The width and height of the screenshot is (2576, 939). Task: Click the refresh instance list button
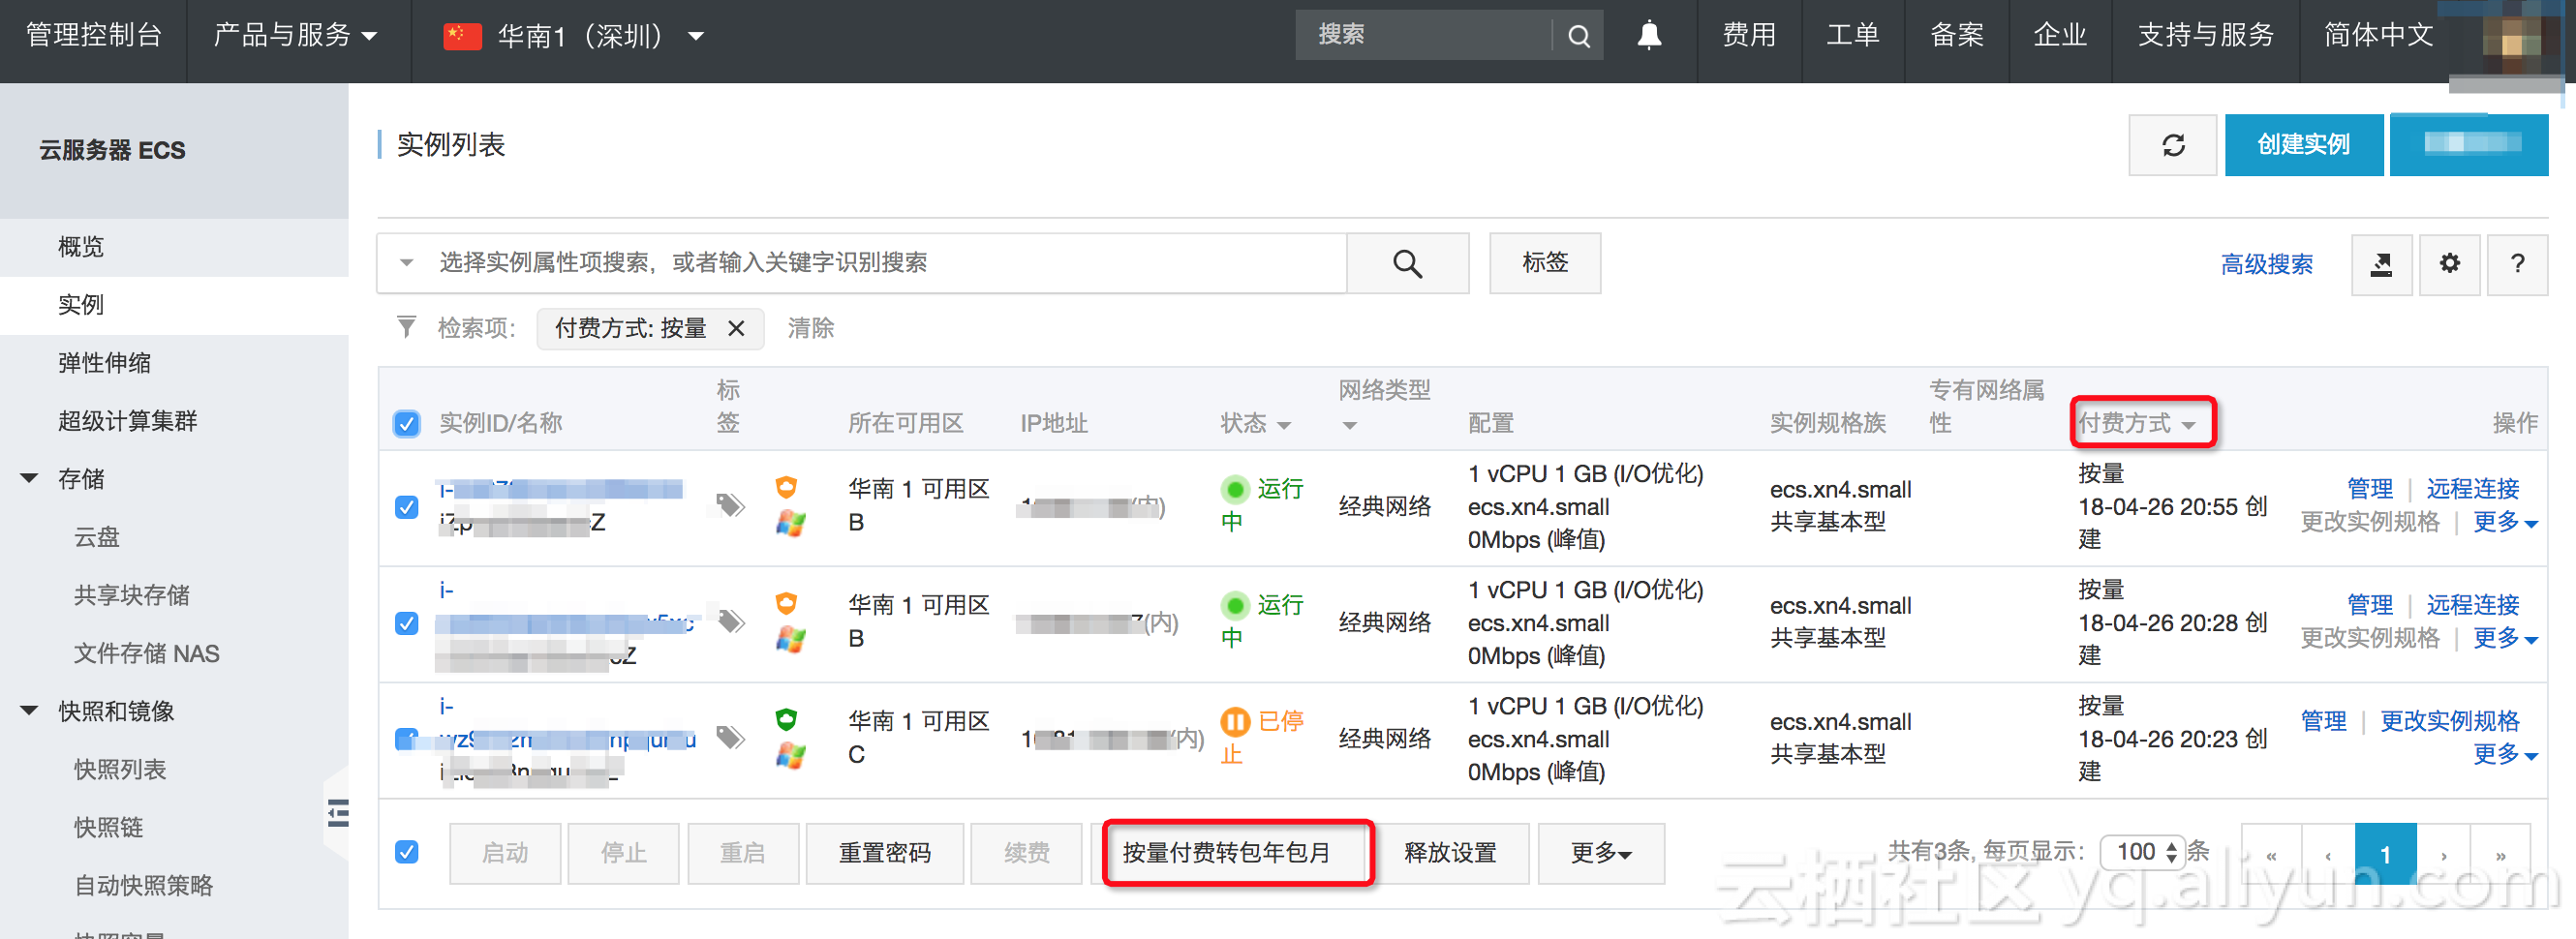click(2173, 145)
